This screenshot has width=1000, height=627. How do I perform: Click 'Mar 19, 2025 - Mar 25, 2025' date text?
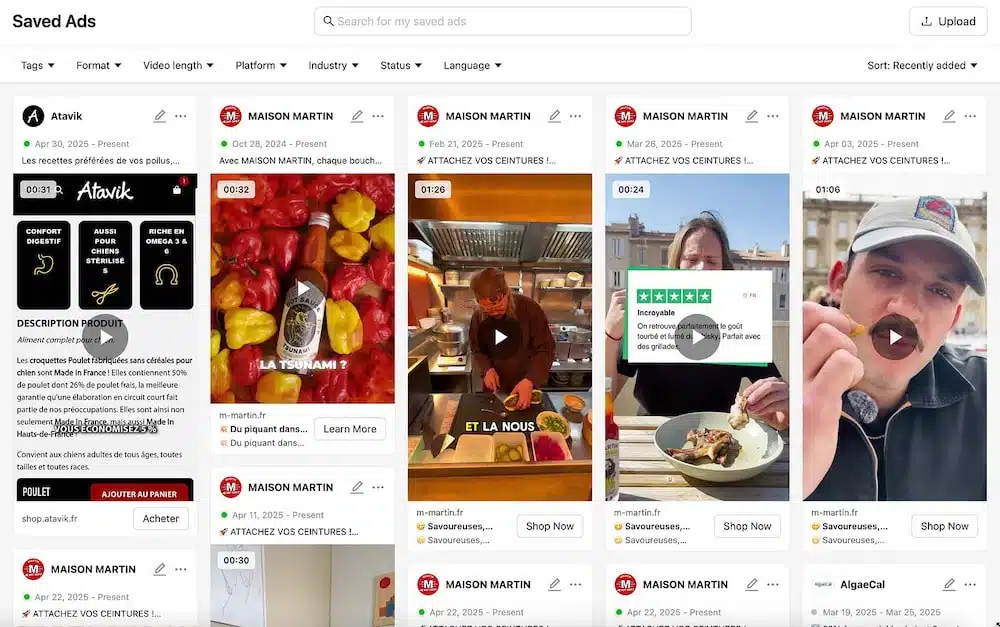coord(881,612)
